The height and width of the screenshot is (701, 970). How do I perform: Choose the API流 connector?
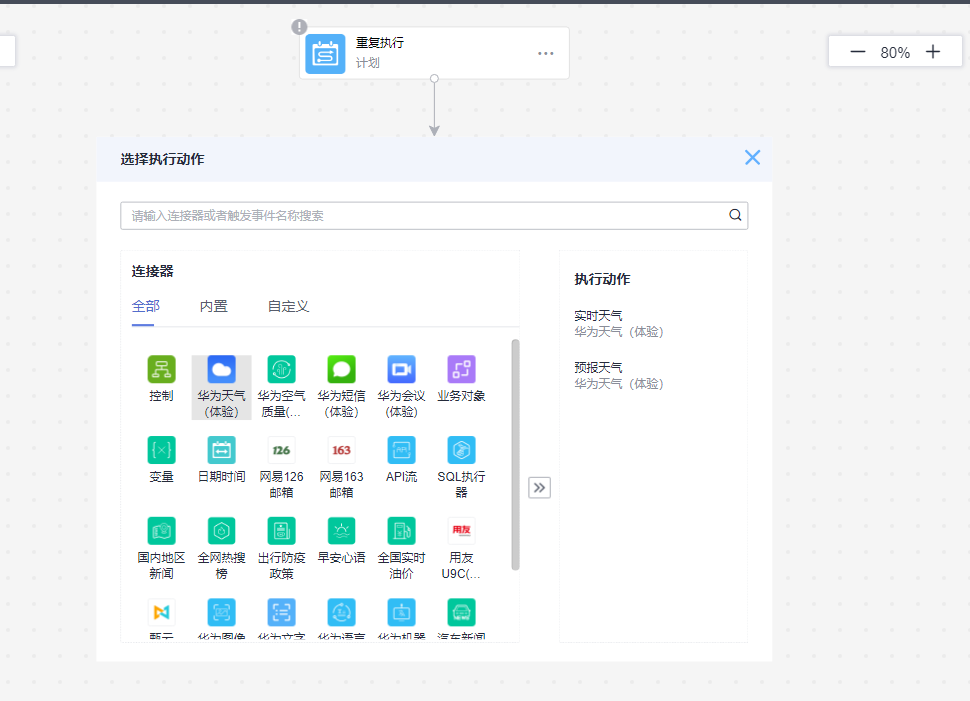pyautogui.click(x=401, y=460)
